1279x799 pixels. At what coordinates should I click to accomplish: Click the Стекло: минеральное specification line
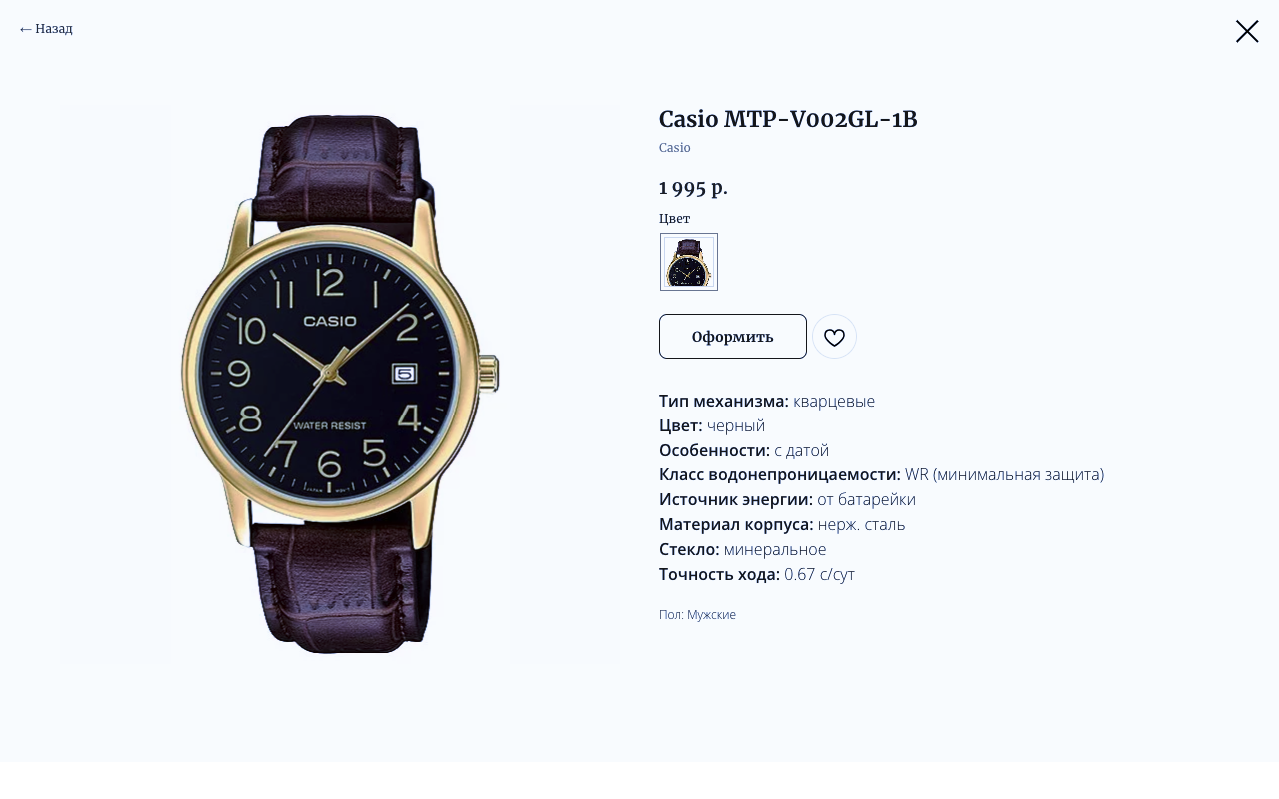(x=743, y=549)
